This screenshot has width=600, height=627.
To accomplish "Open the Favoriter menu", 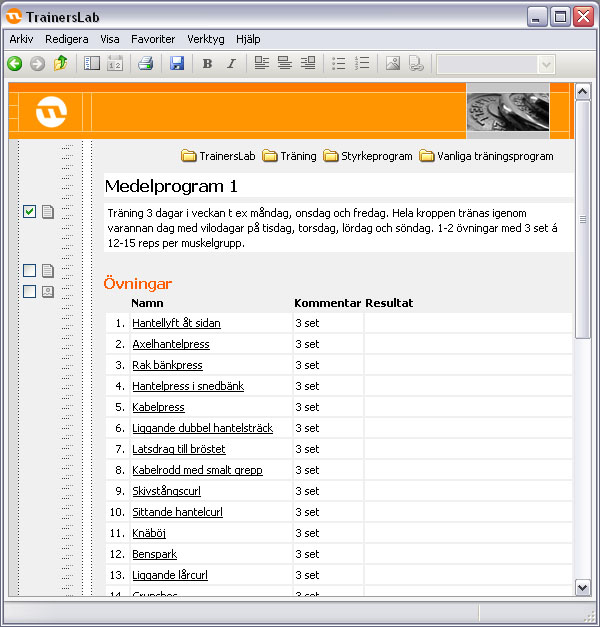I will click(x=153, y=39).
